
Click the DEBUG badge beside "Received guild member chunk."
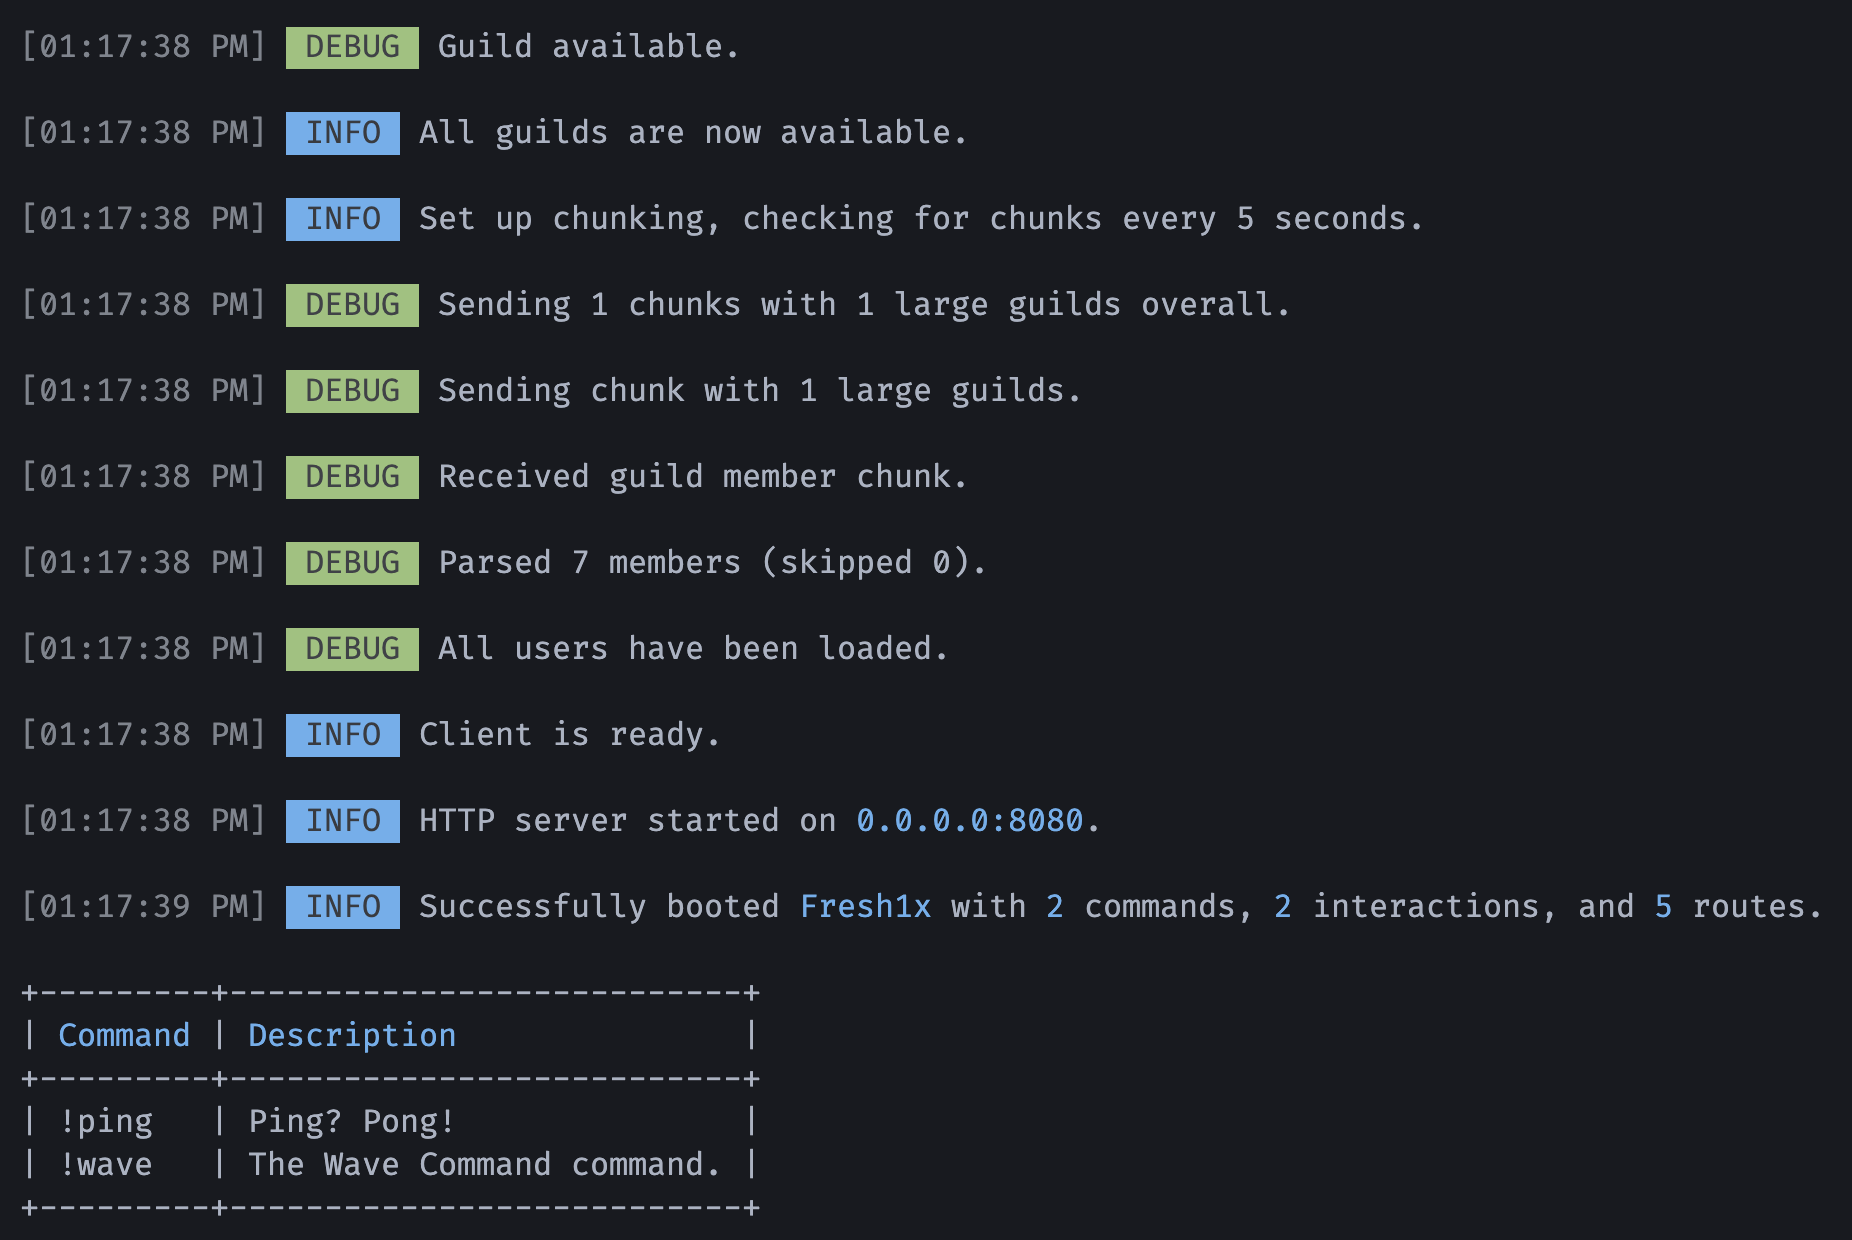coord(352,477)
